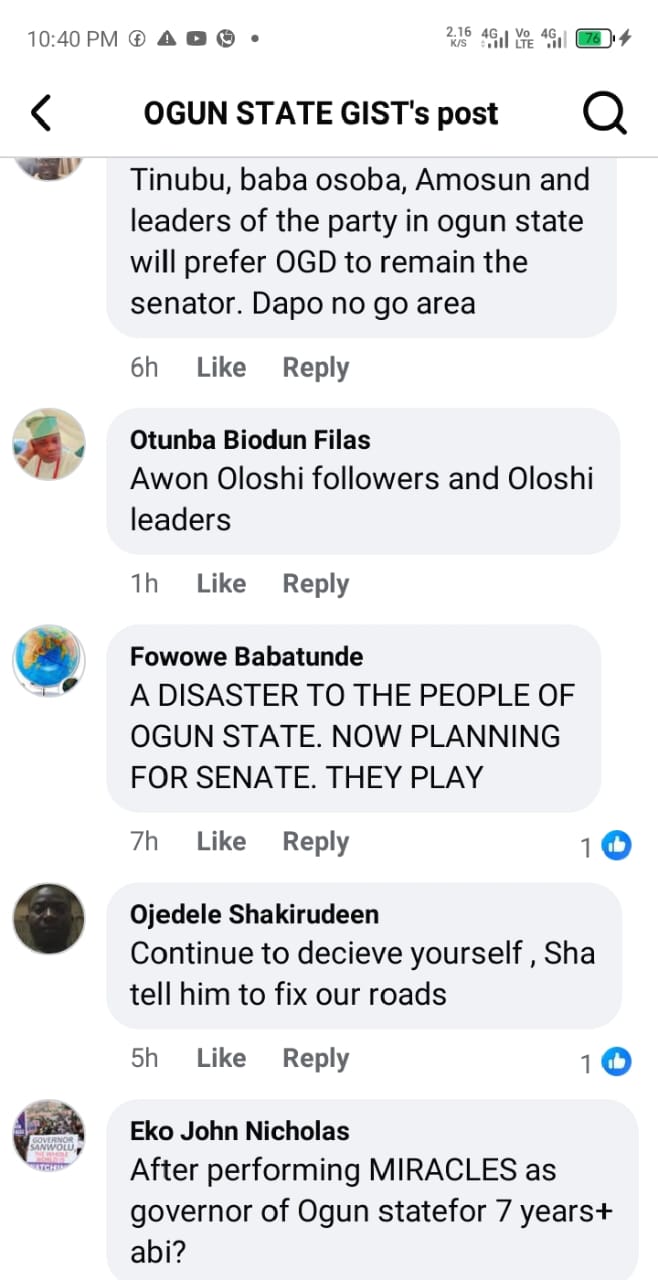Tap the back arrow icon
This screenshot has width=658, height=1280.
click(41, 114)
